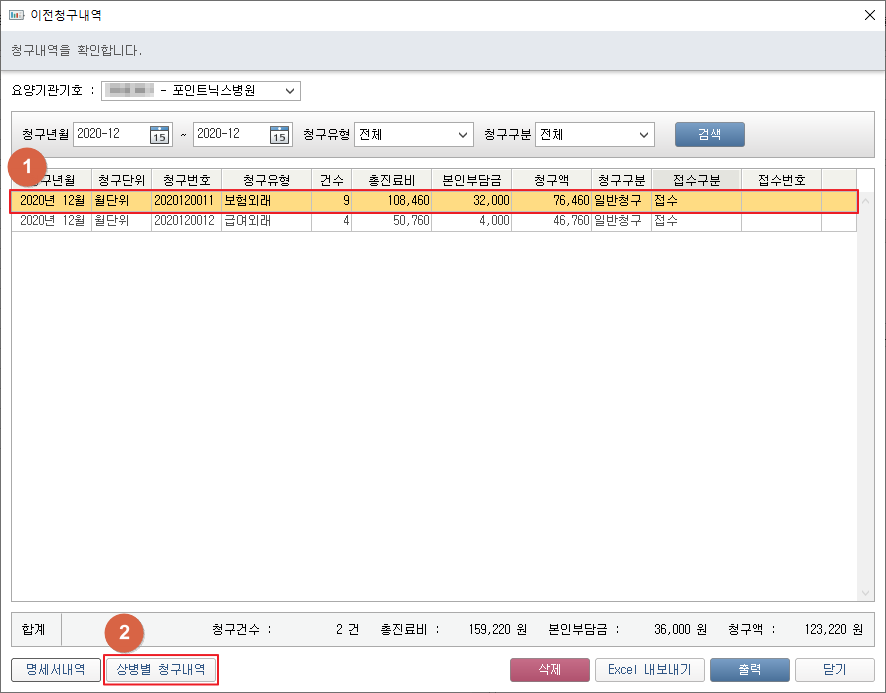Click the 검색 search button

[x=709, y=135]
